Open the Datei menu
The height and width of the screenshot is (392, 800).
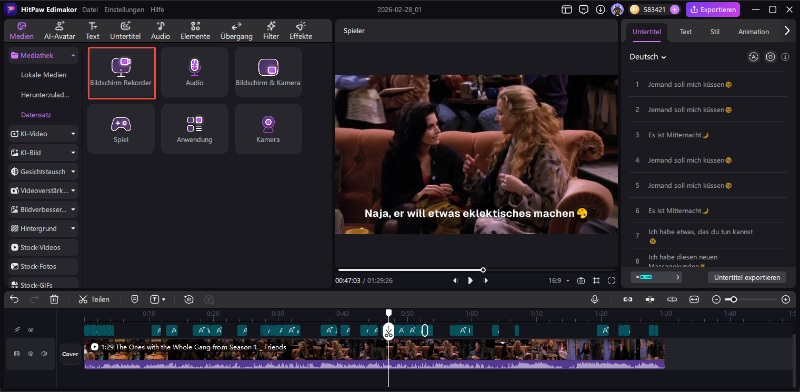click(x=90, y=9)
